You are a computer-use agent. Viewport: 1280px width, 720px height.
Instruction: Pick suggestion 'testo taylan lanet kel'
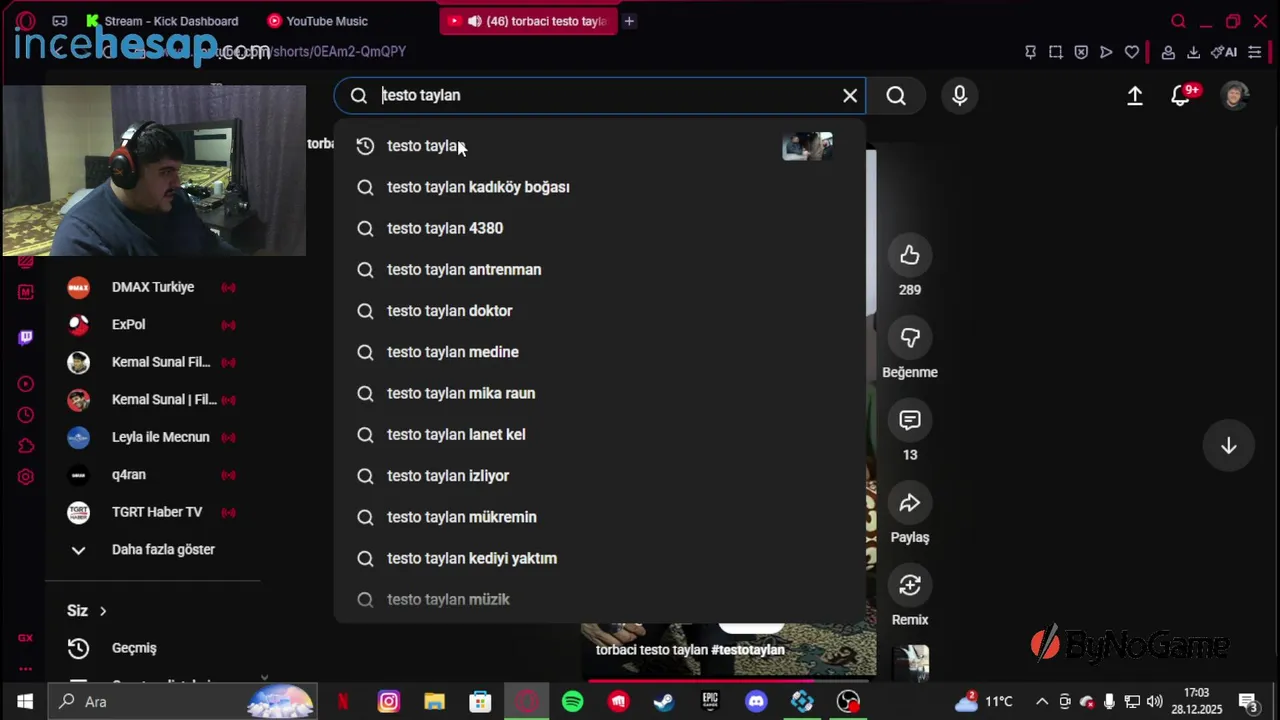[x=600, y=435]
